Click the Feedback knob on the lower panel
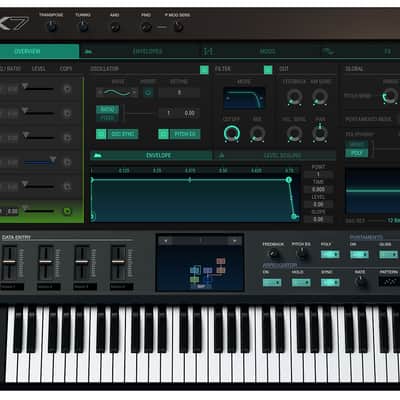Screen dimensions: 400x400 (273, 254)
